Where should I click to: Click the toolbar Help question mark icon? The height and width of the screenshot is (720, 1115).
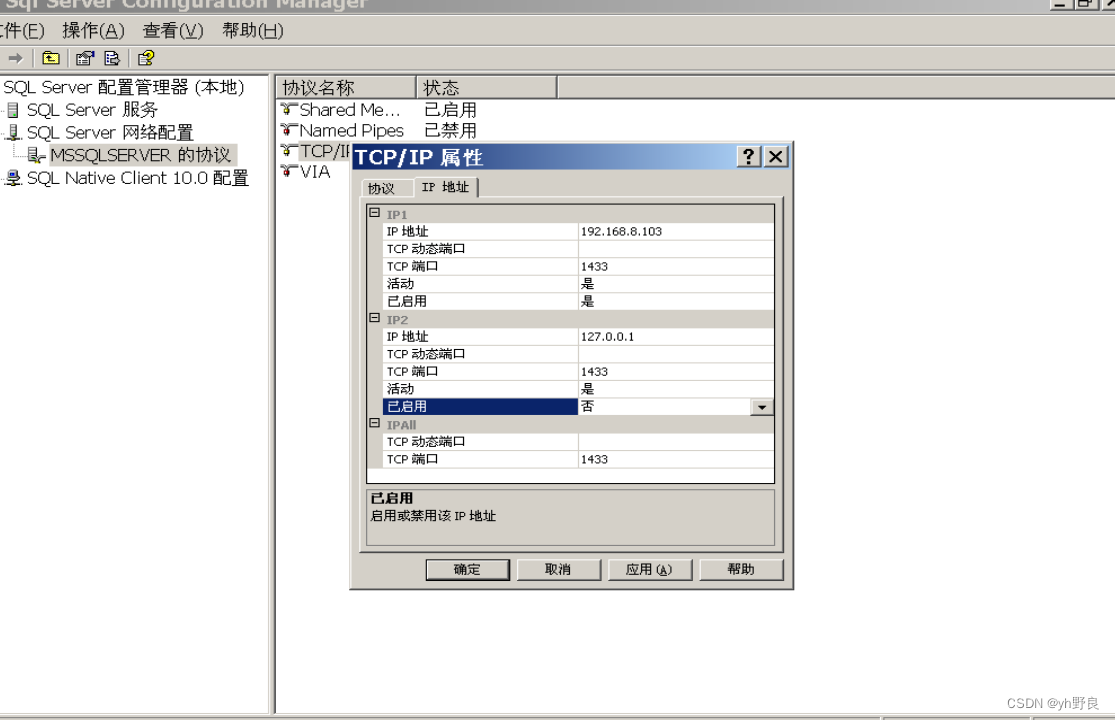click(146, 58)
